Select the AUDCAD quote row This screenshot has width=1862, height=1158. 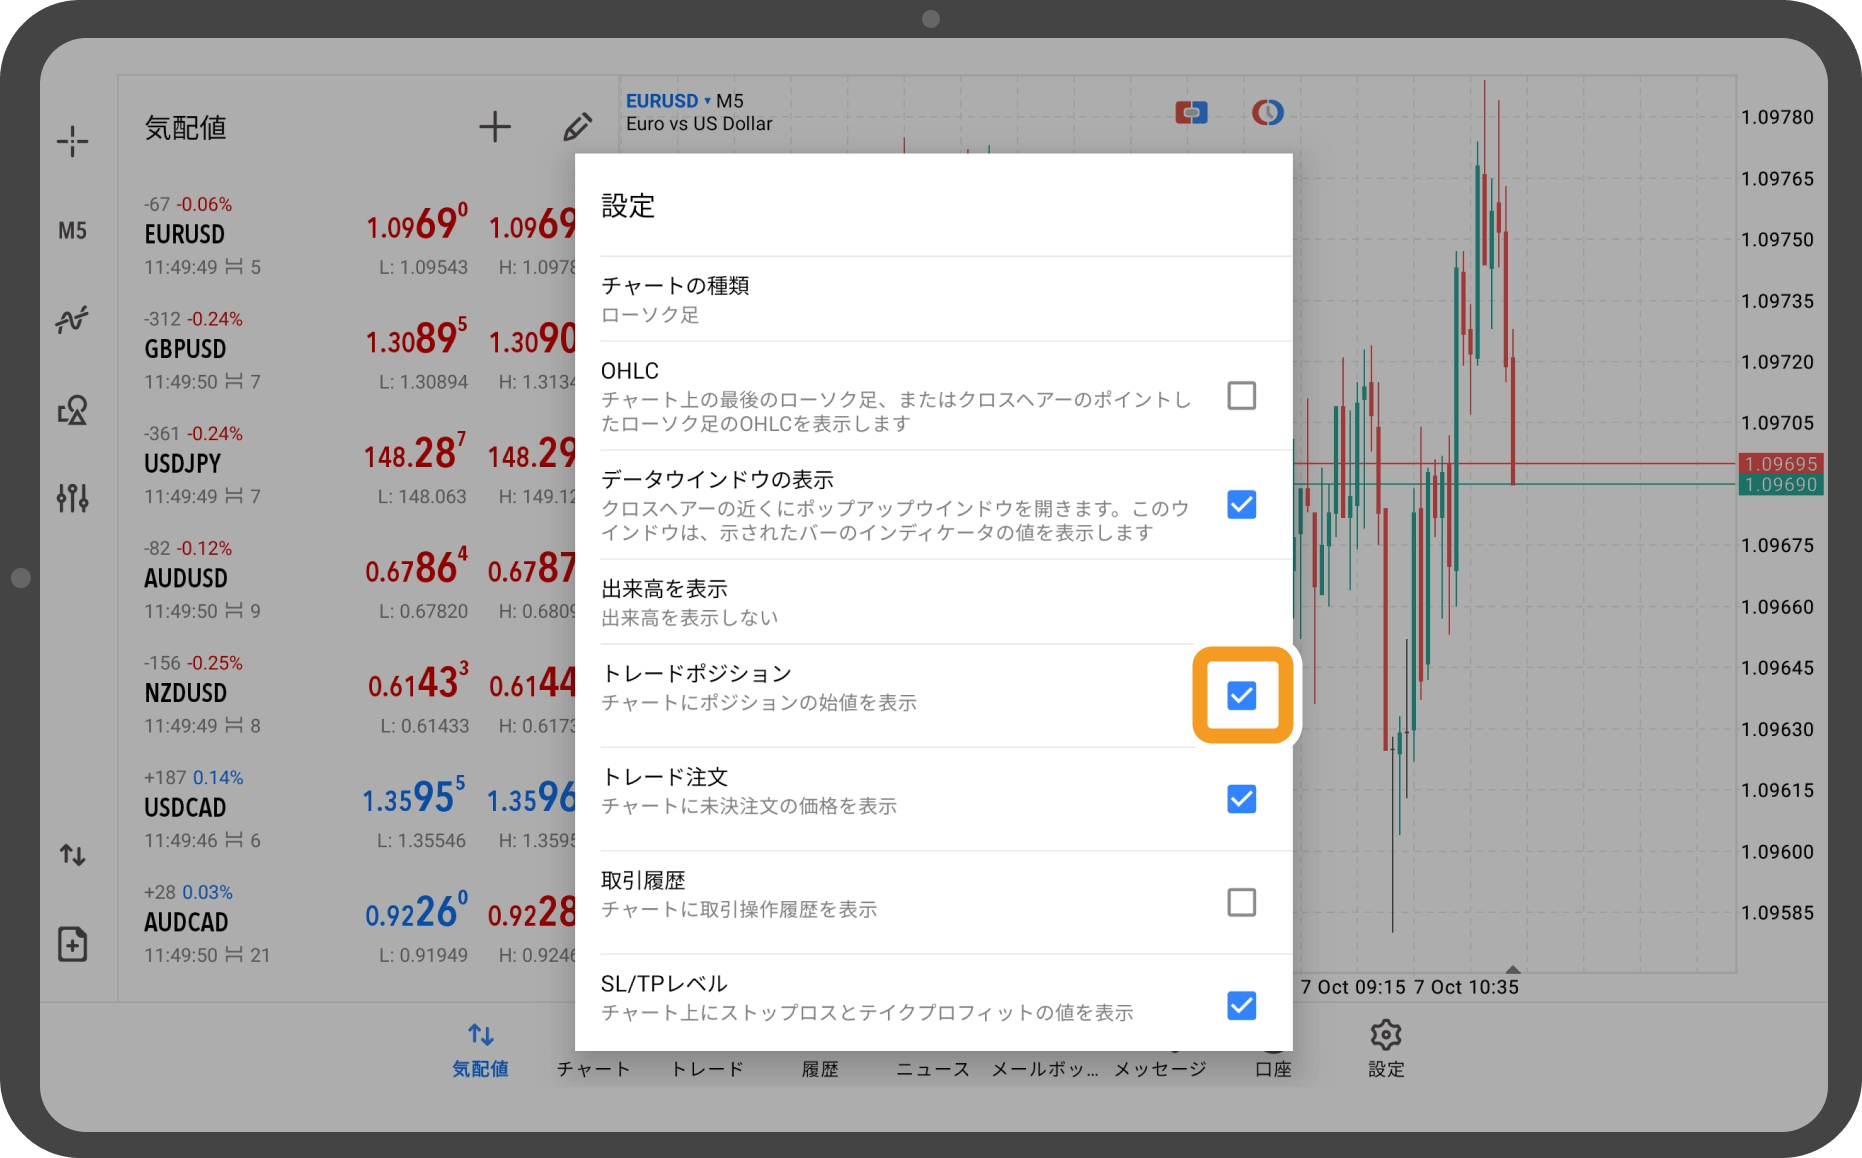pyautogui.click(x=347, y=924)
